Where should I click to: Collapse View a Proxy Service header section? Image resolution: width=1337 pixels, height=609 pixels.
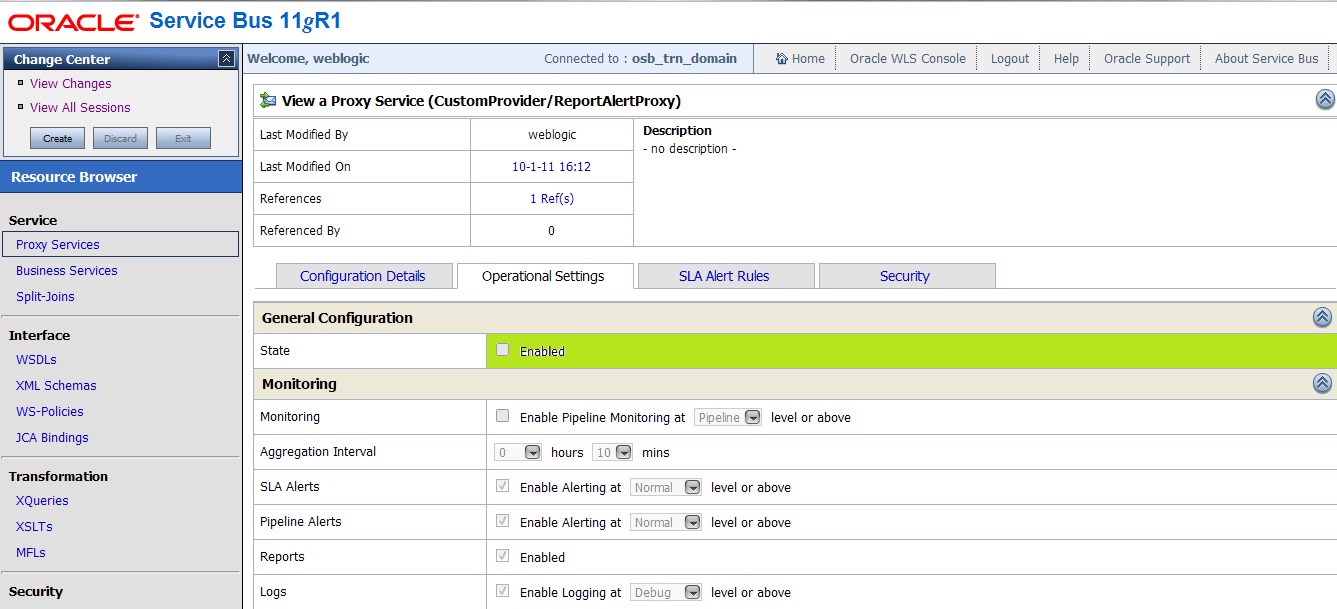(1325, 99)
